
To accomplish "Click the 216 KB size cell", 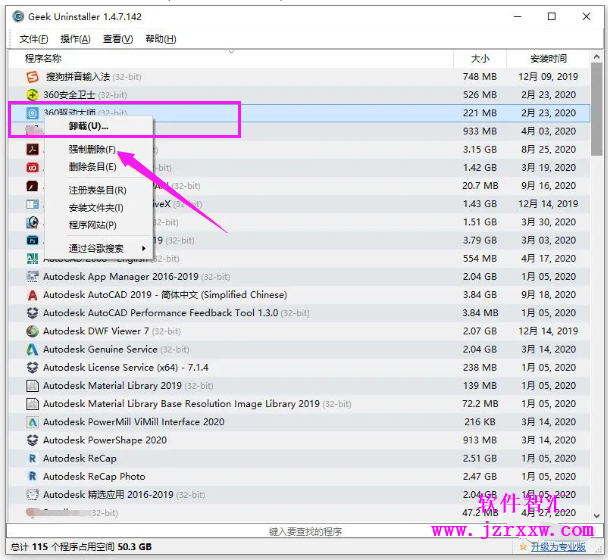I will [480, 422].
